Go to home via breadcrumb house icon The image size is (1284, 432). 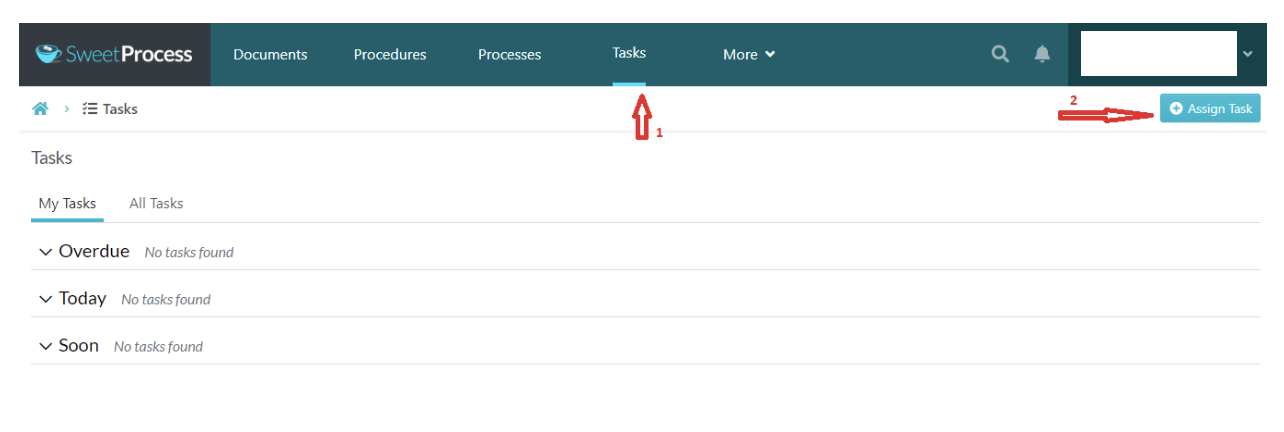[40, 109]
